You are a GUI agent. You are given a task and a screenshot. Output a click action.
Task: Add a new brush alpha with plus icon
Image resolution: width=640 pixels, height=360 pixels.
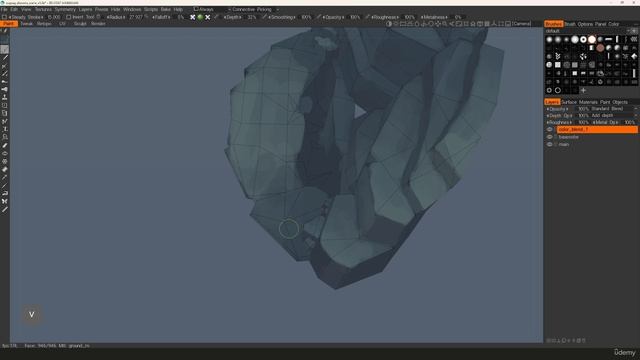[x=583, y=90]
